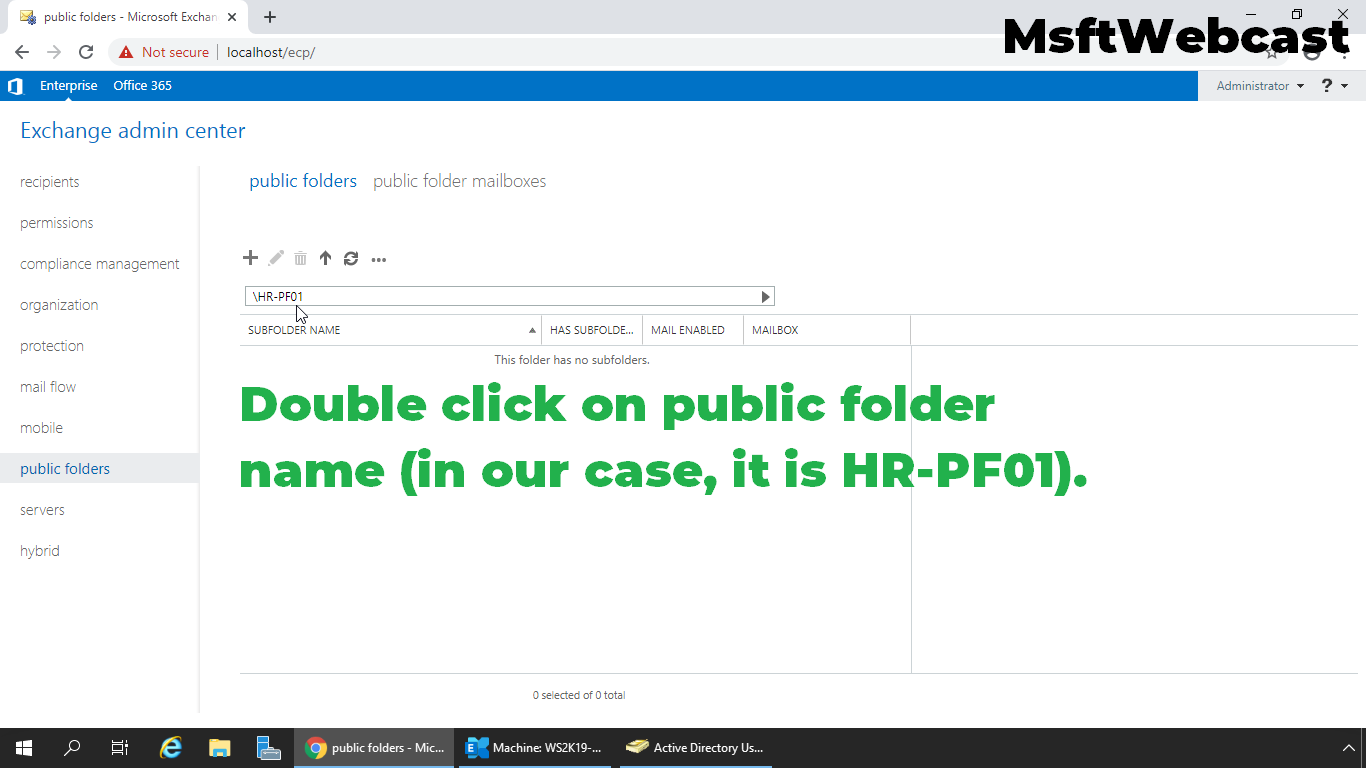
Task: Select the edit pencil icon in the toolbar
Action: coord(275,258)
